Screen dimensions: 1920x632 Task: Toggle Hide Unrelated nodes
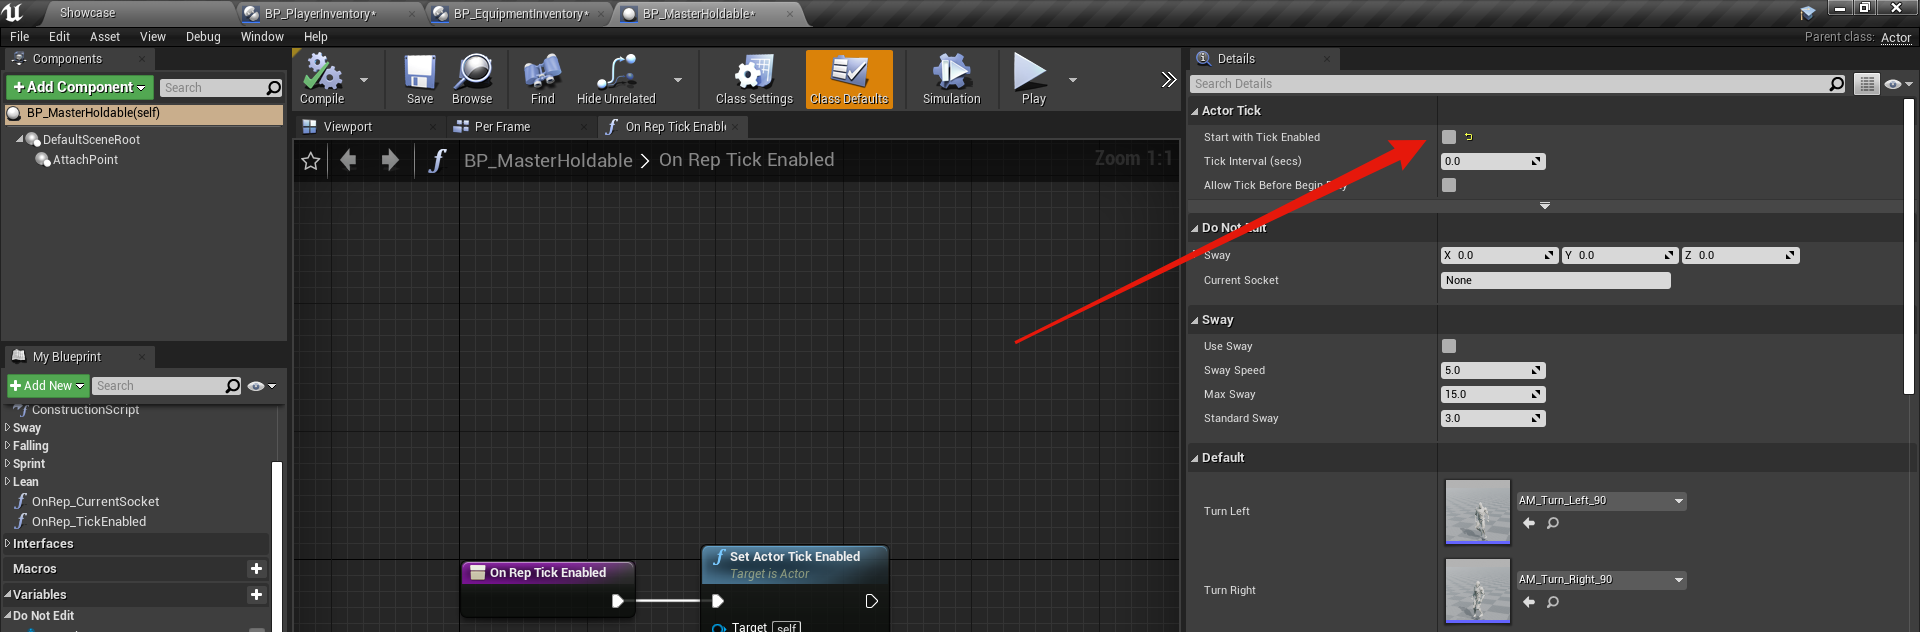point(616,79)
